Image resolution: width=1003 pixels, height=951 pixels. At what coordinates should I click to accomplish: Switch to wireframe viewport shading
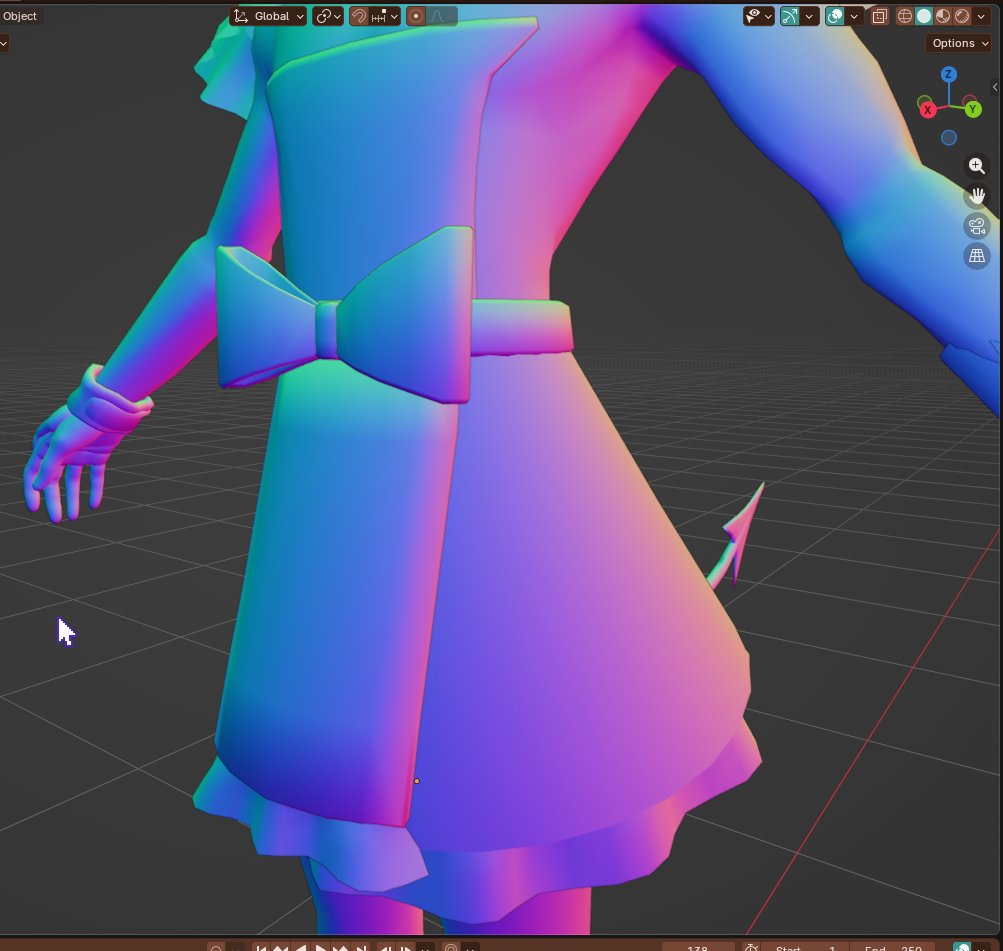pyautogui.click(x=904, y=16)
